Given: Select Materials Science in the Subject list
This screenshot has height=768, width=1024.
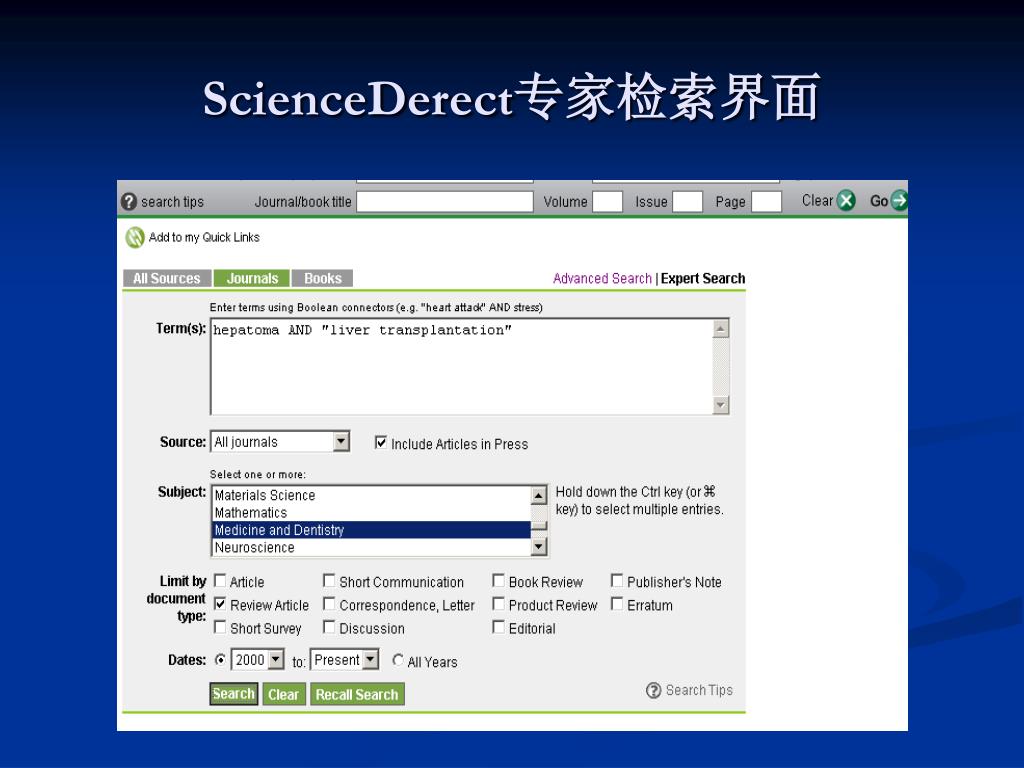Looking at the screenshot, I should [371, 495].
